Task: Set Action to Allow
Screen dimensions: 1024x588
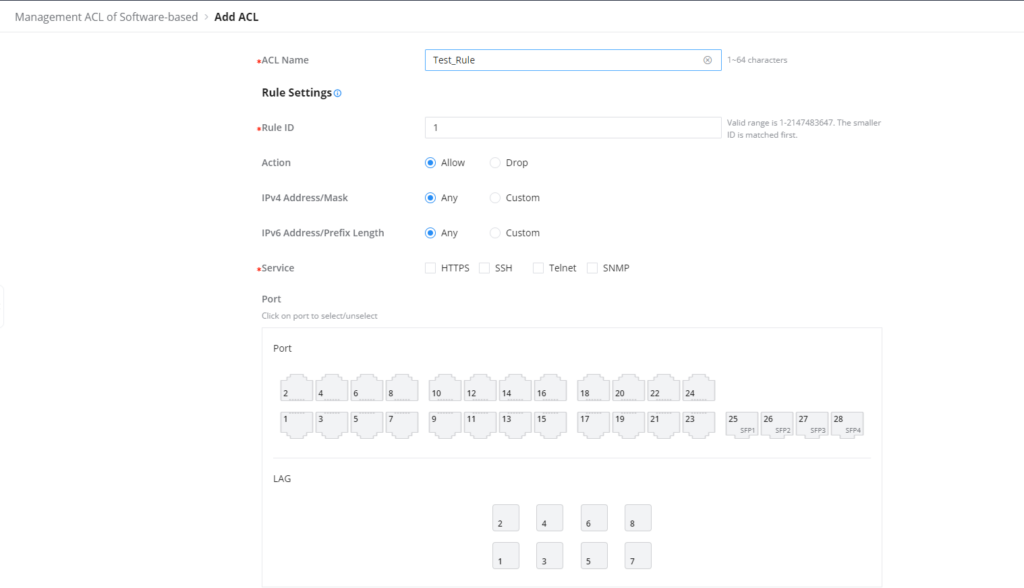Action: pos(430,163)
